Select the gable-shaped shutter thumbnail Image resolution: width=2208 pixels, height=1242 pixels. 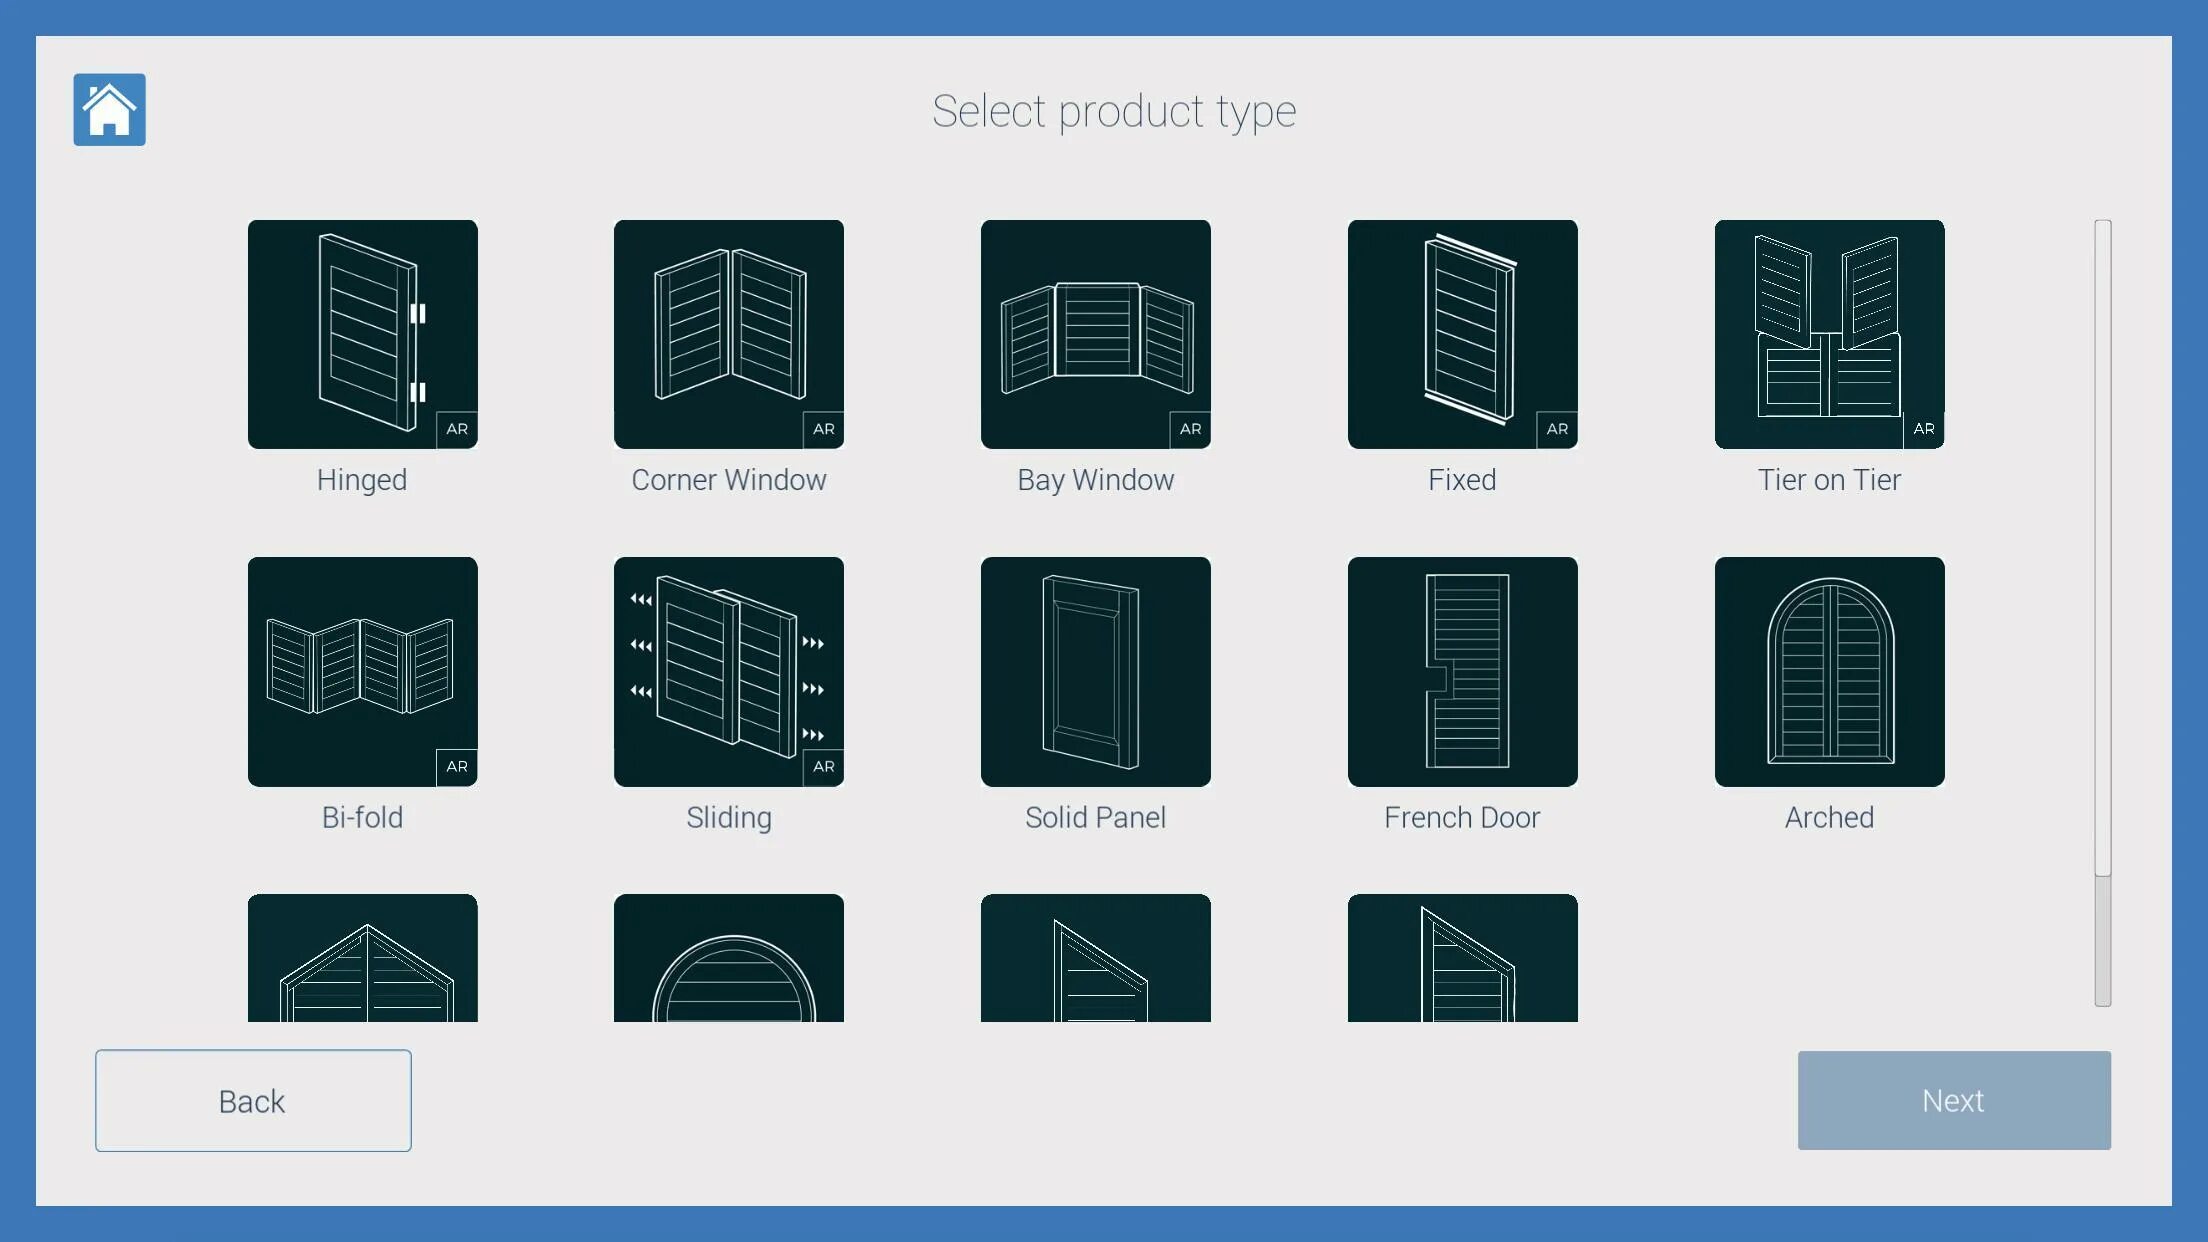tap(362, 958)
